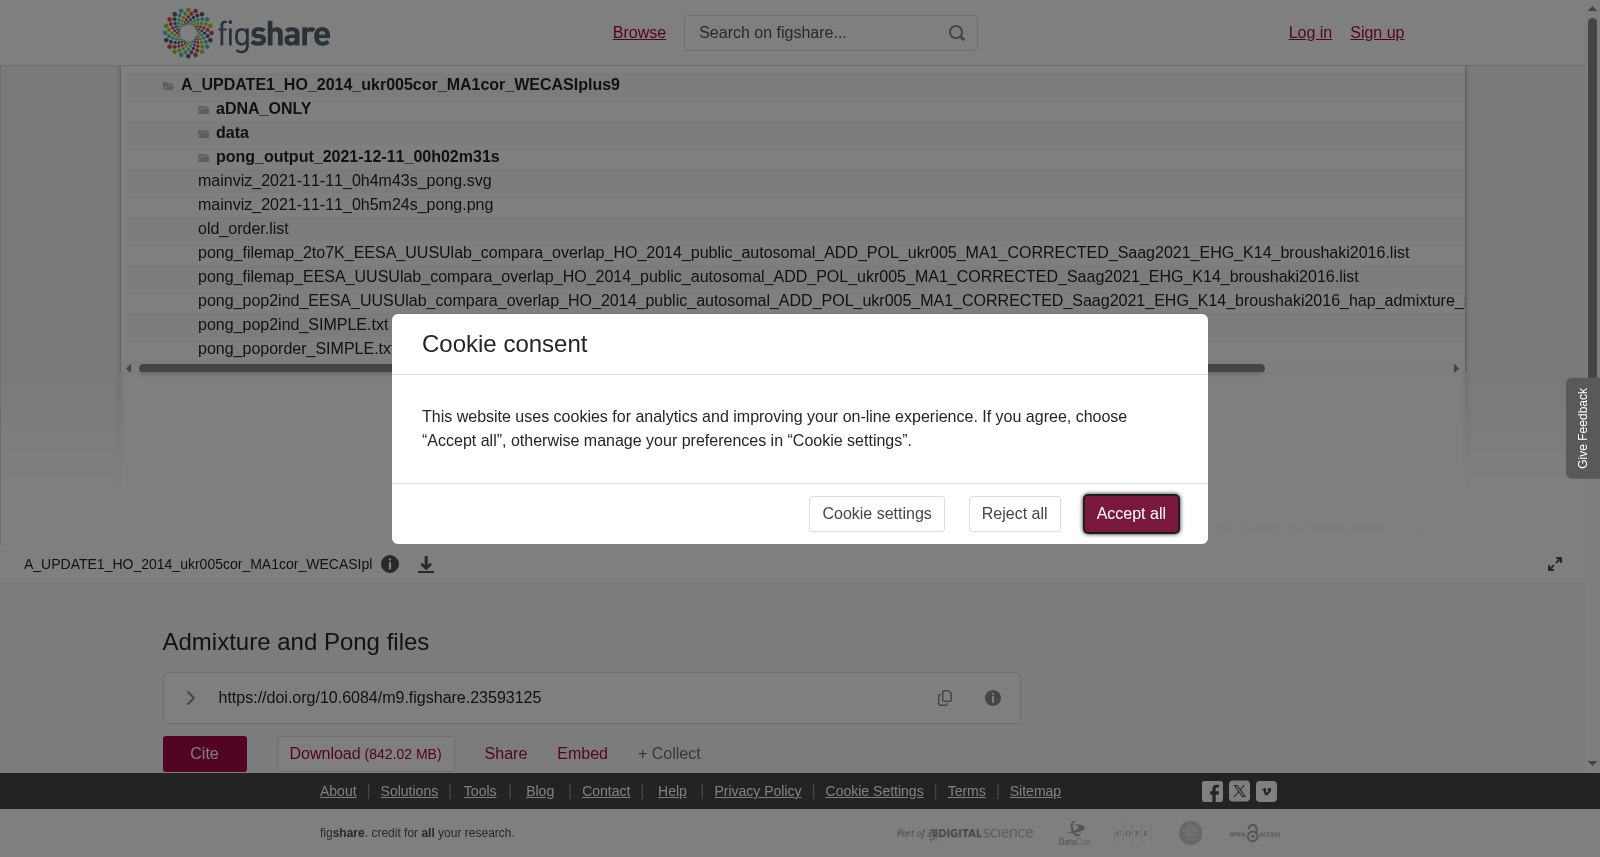
Task: Click the folder icon of A_UPDATE1_HO_2014 root
Action: 168,86
